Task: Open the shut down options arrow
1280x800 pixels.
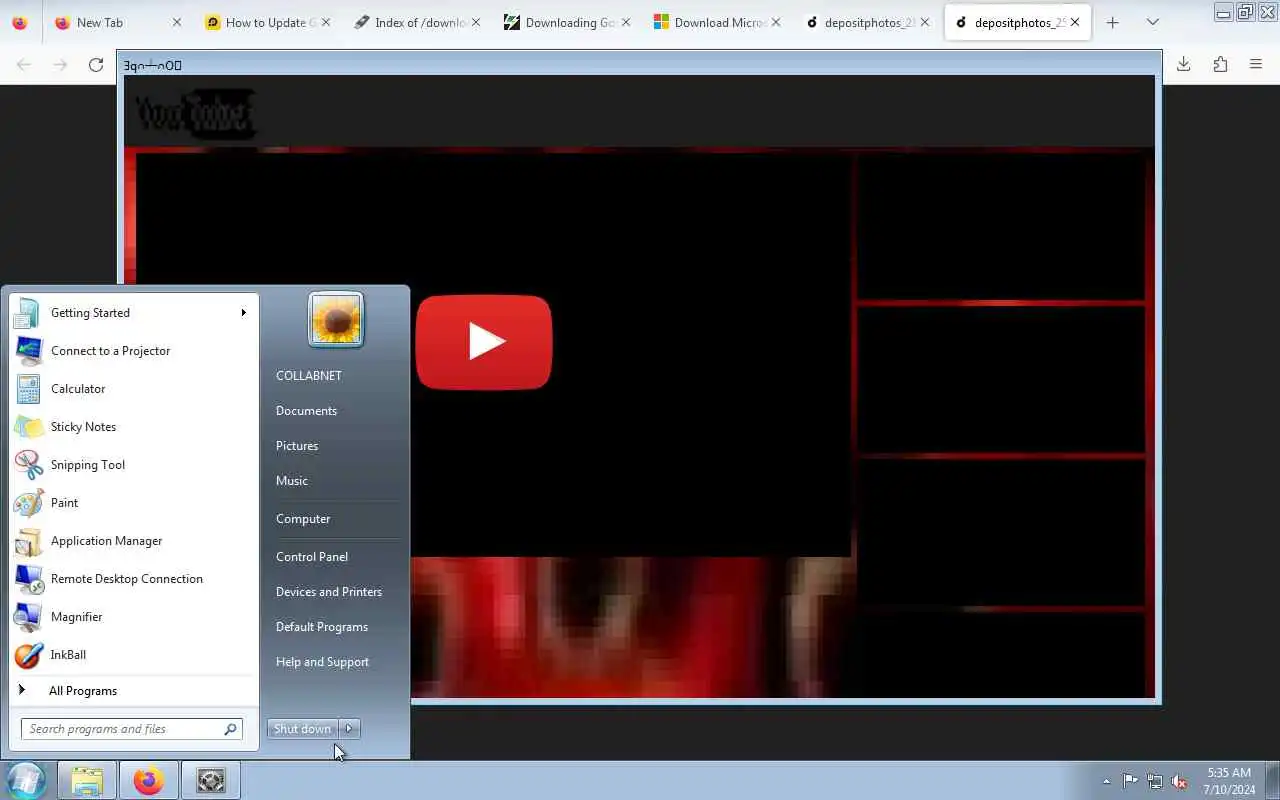Action: 349,729
